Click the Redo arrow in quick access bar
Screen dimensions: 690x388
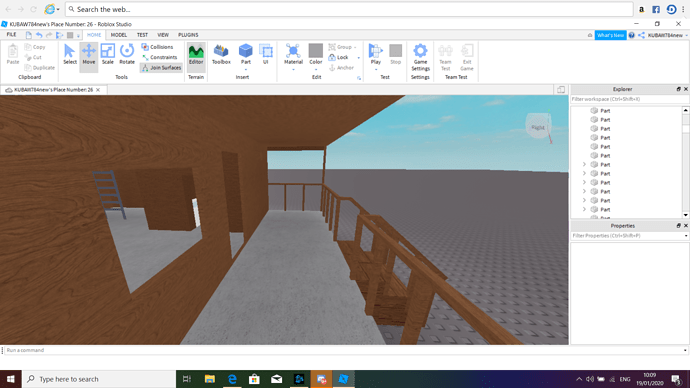pos(49,35)
